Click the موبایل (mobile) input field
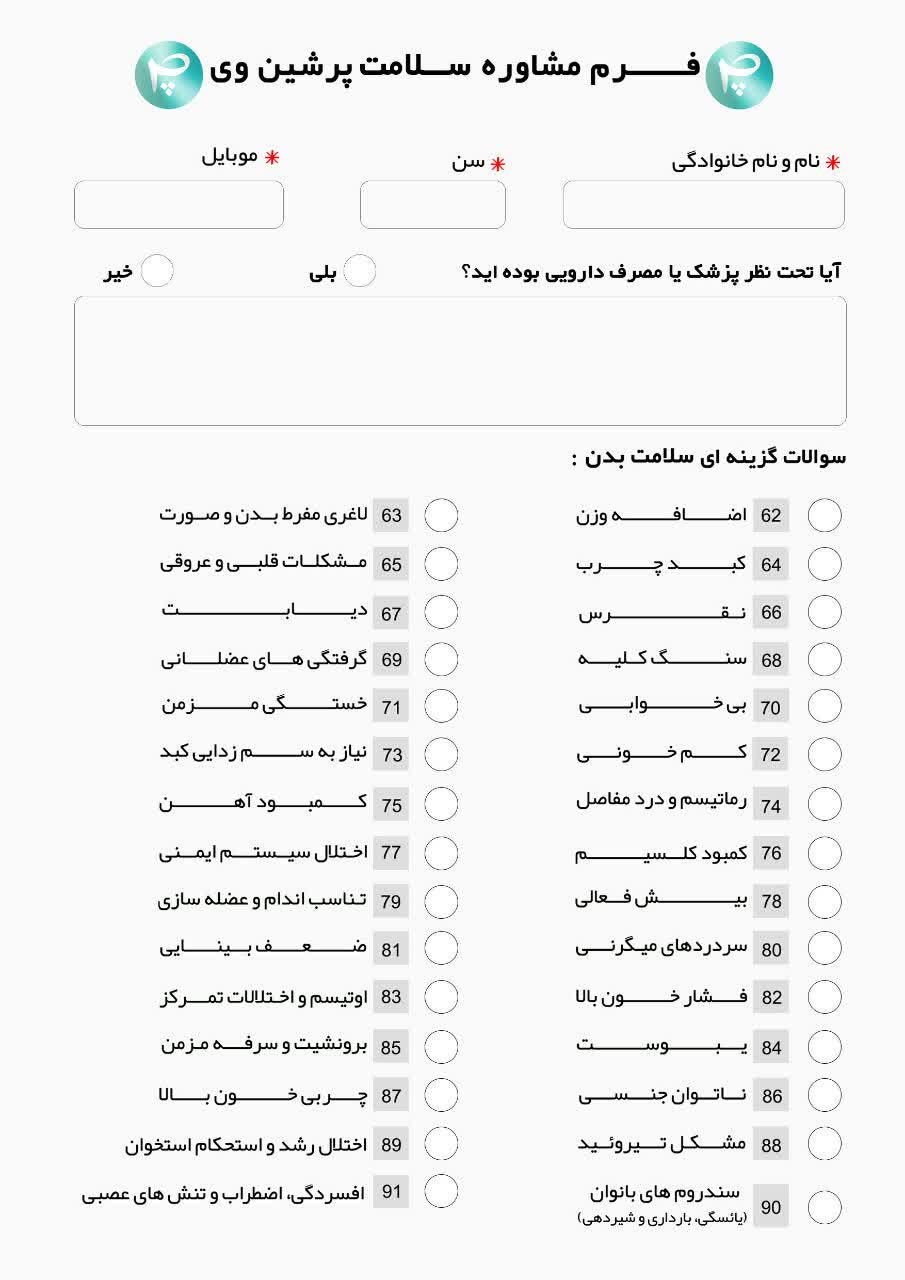This screenshot has width=905, height=1280. (179, 205)
